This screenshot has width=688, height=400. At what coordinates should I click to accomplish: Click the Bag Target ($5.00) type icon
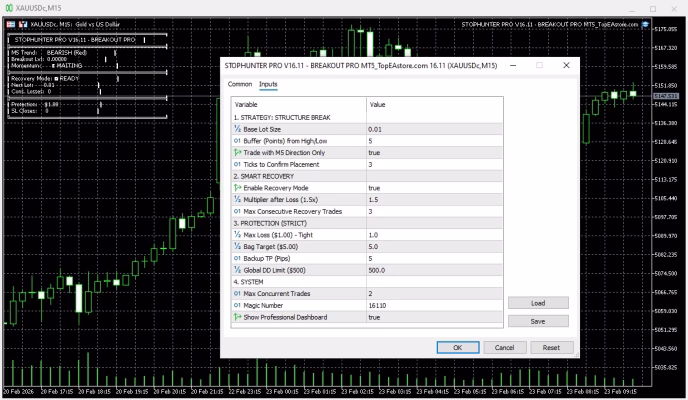pos(237,246)
